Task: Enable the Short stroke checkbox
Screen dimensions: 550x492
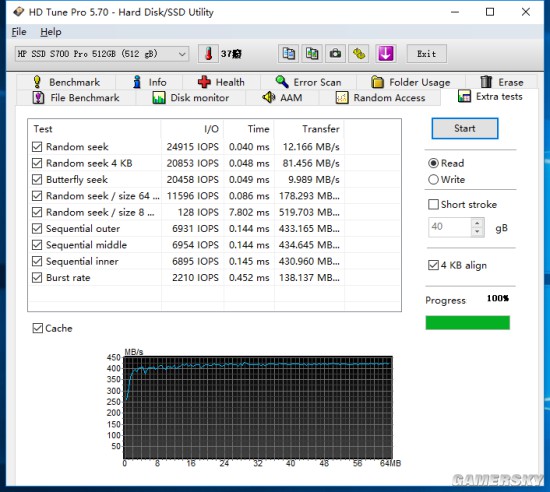Action: (x=433, y=204)
